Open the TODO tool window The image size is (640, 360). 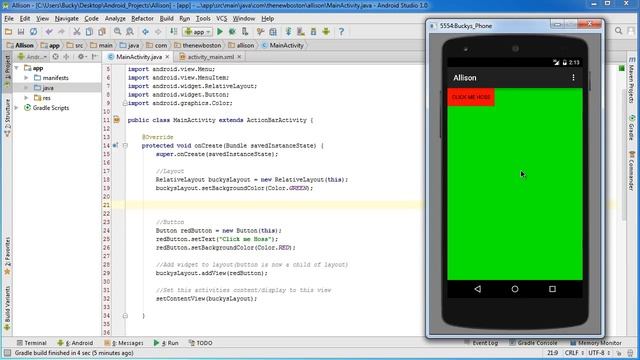200,343
